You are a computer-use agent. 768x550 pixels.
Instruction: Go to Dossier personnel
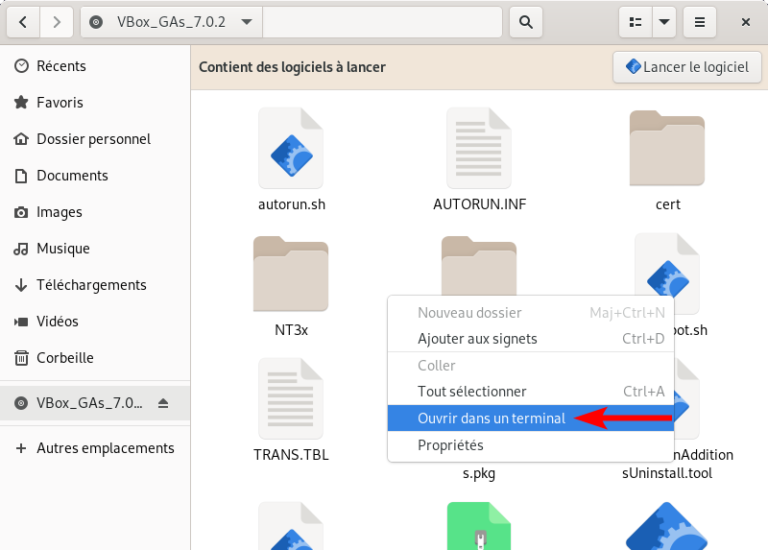coord(95,139)
